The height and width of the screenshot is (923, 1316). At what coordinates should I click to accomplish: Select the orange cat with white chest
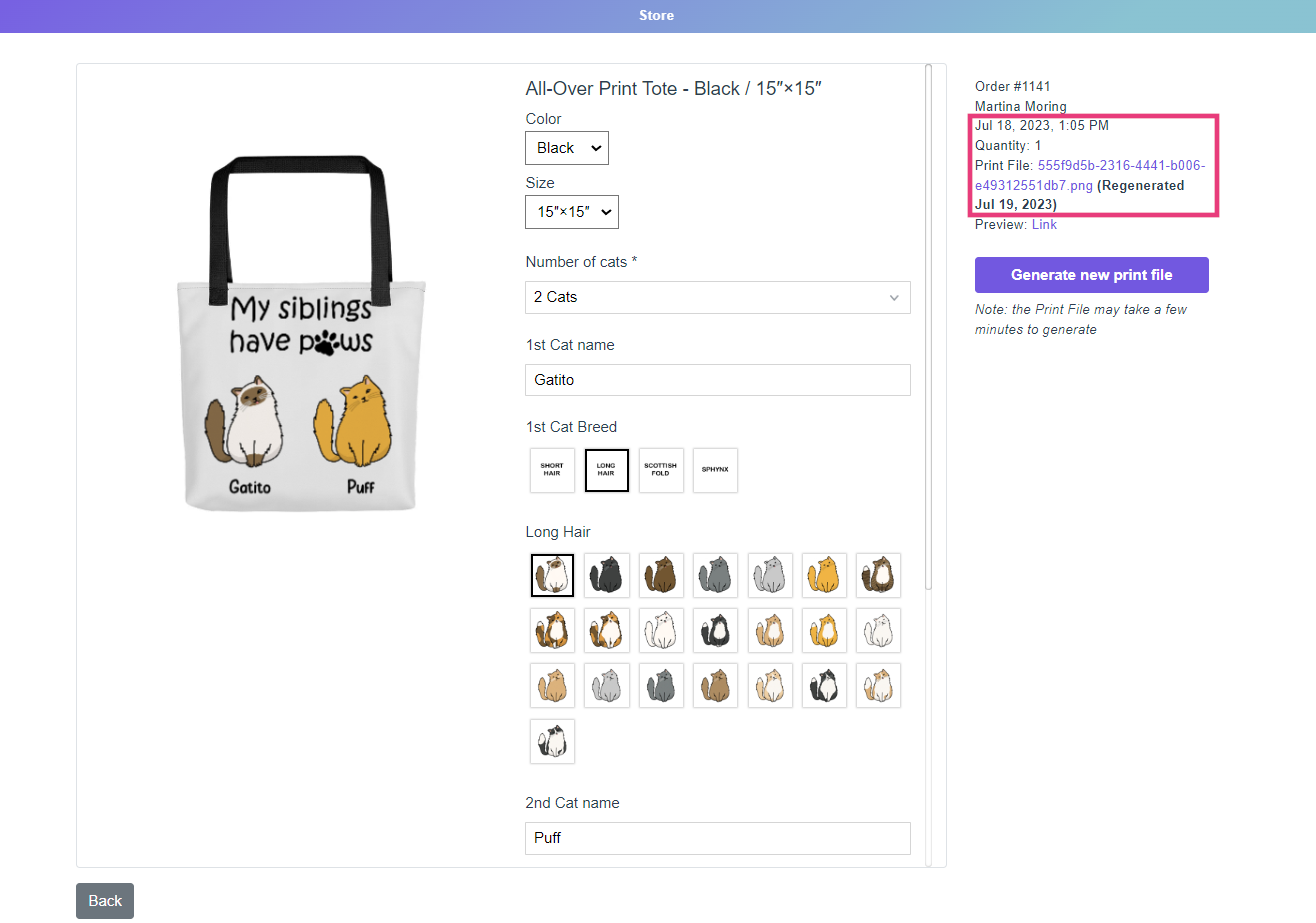coord(824,630)
